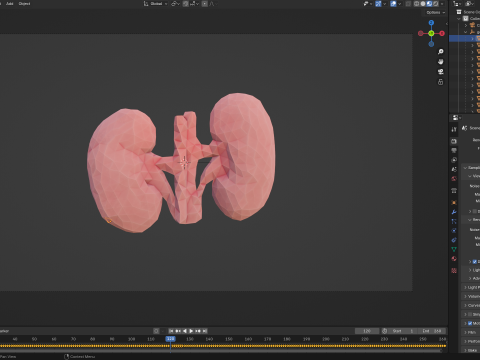Screen dimensions: 480x360
Task: Open the Output properties tab
Action: coord(454,151)
